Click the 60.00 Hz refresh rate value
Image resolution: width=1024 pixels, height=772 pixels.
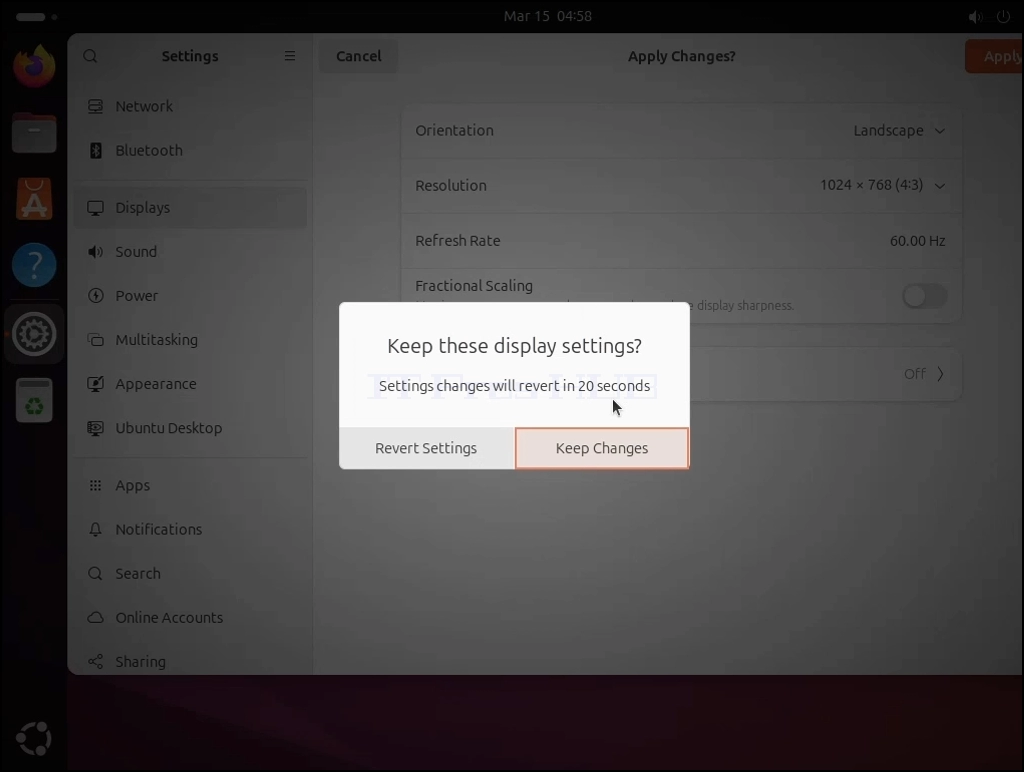coord(917,241)
